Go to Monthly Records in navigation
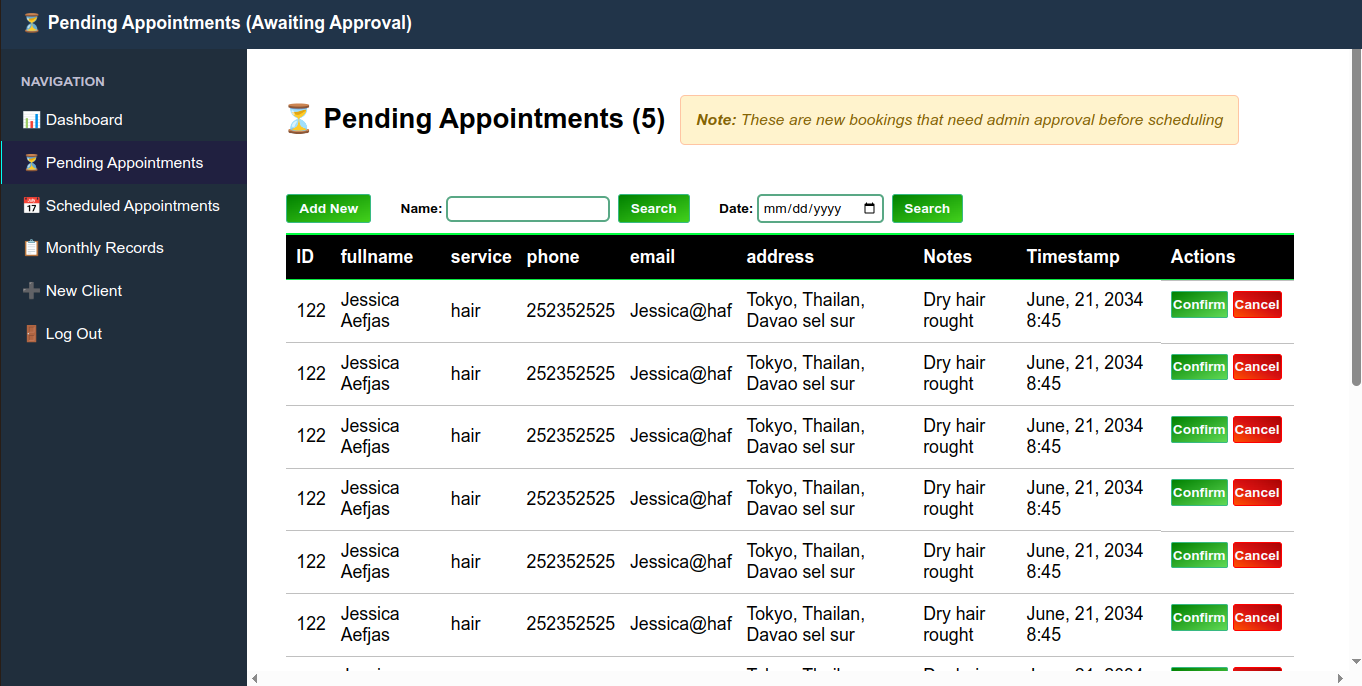The width and height of the screenshot is (1362, 686). click(x=104, y=248)
